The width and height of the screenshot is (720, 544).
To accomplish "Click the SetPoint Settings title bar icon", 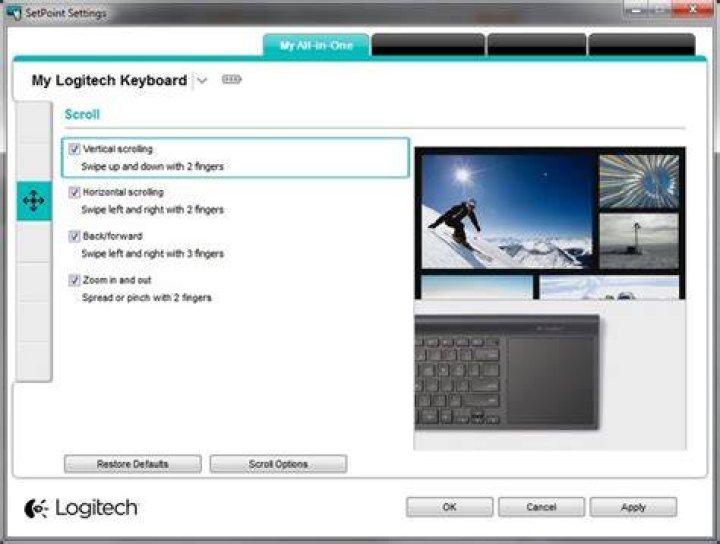I will 13,12.
